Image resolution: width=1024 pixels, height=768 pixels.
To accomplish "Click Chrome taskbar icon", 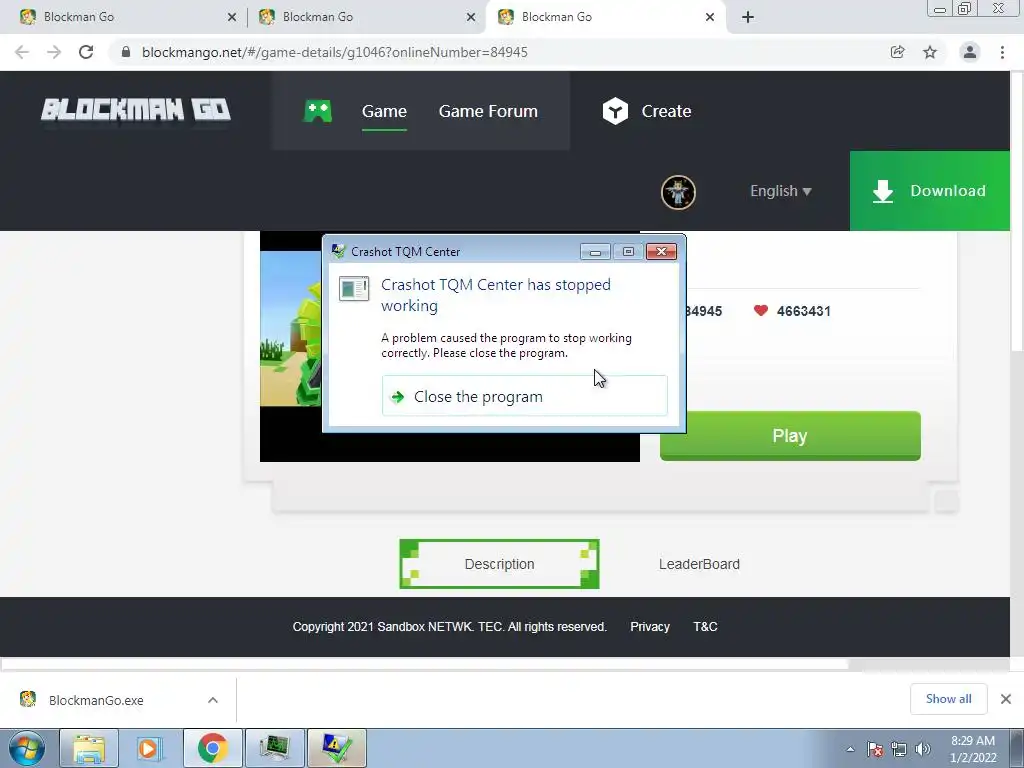I will 212,748.
